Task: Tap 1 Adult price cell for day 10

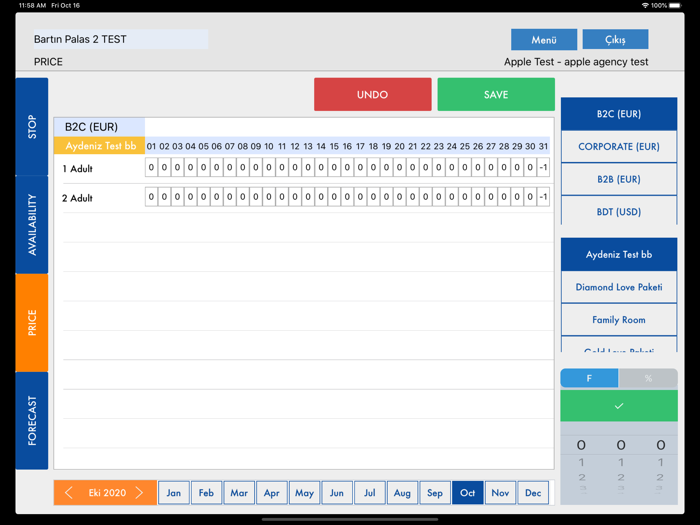Action: pyautogui.click(x=269, y=167)
